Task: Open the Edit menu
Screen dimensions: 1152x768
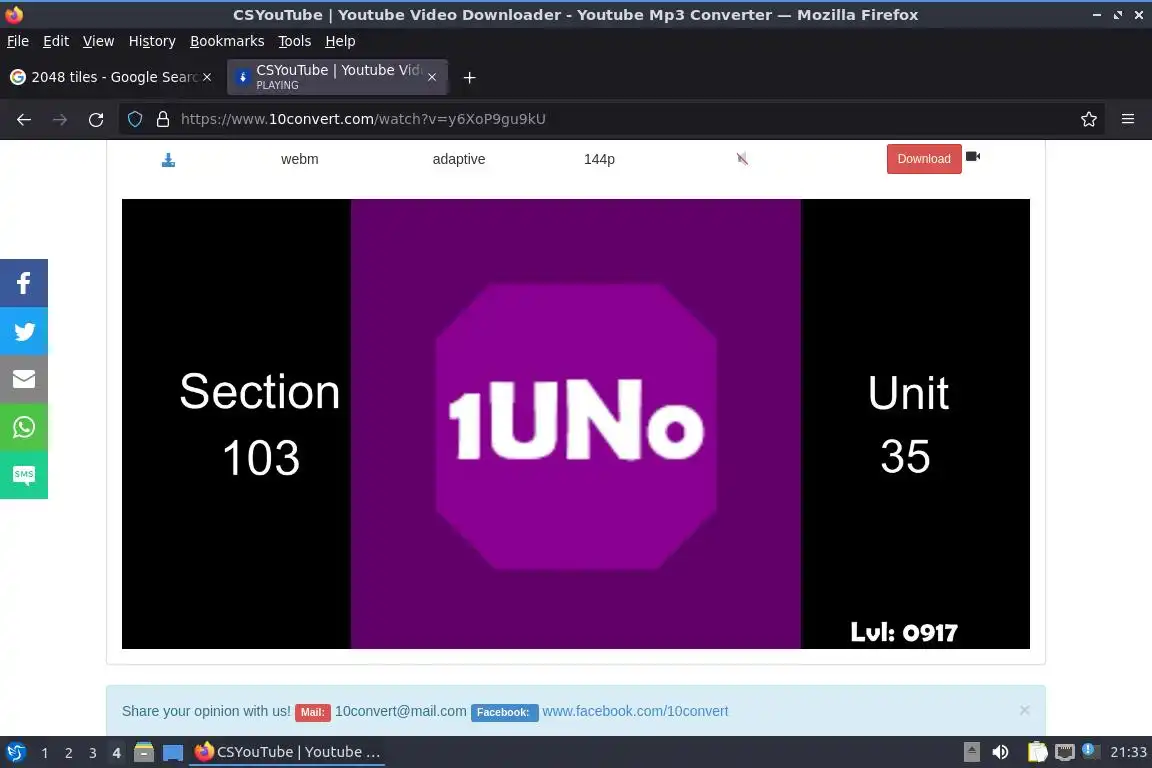Action: [56, 41]
